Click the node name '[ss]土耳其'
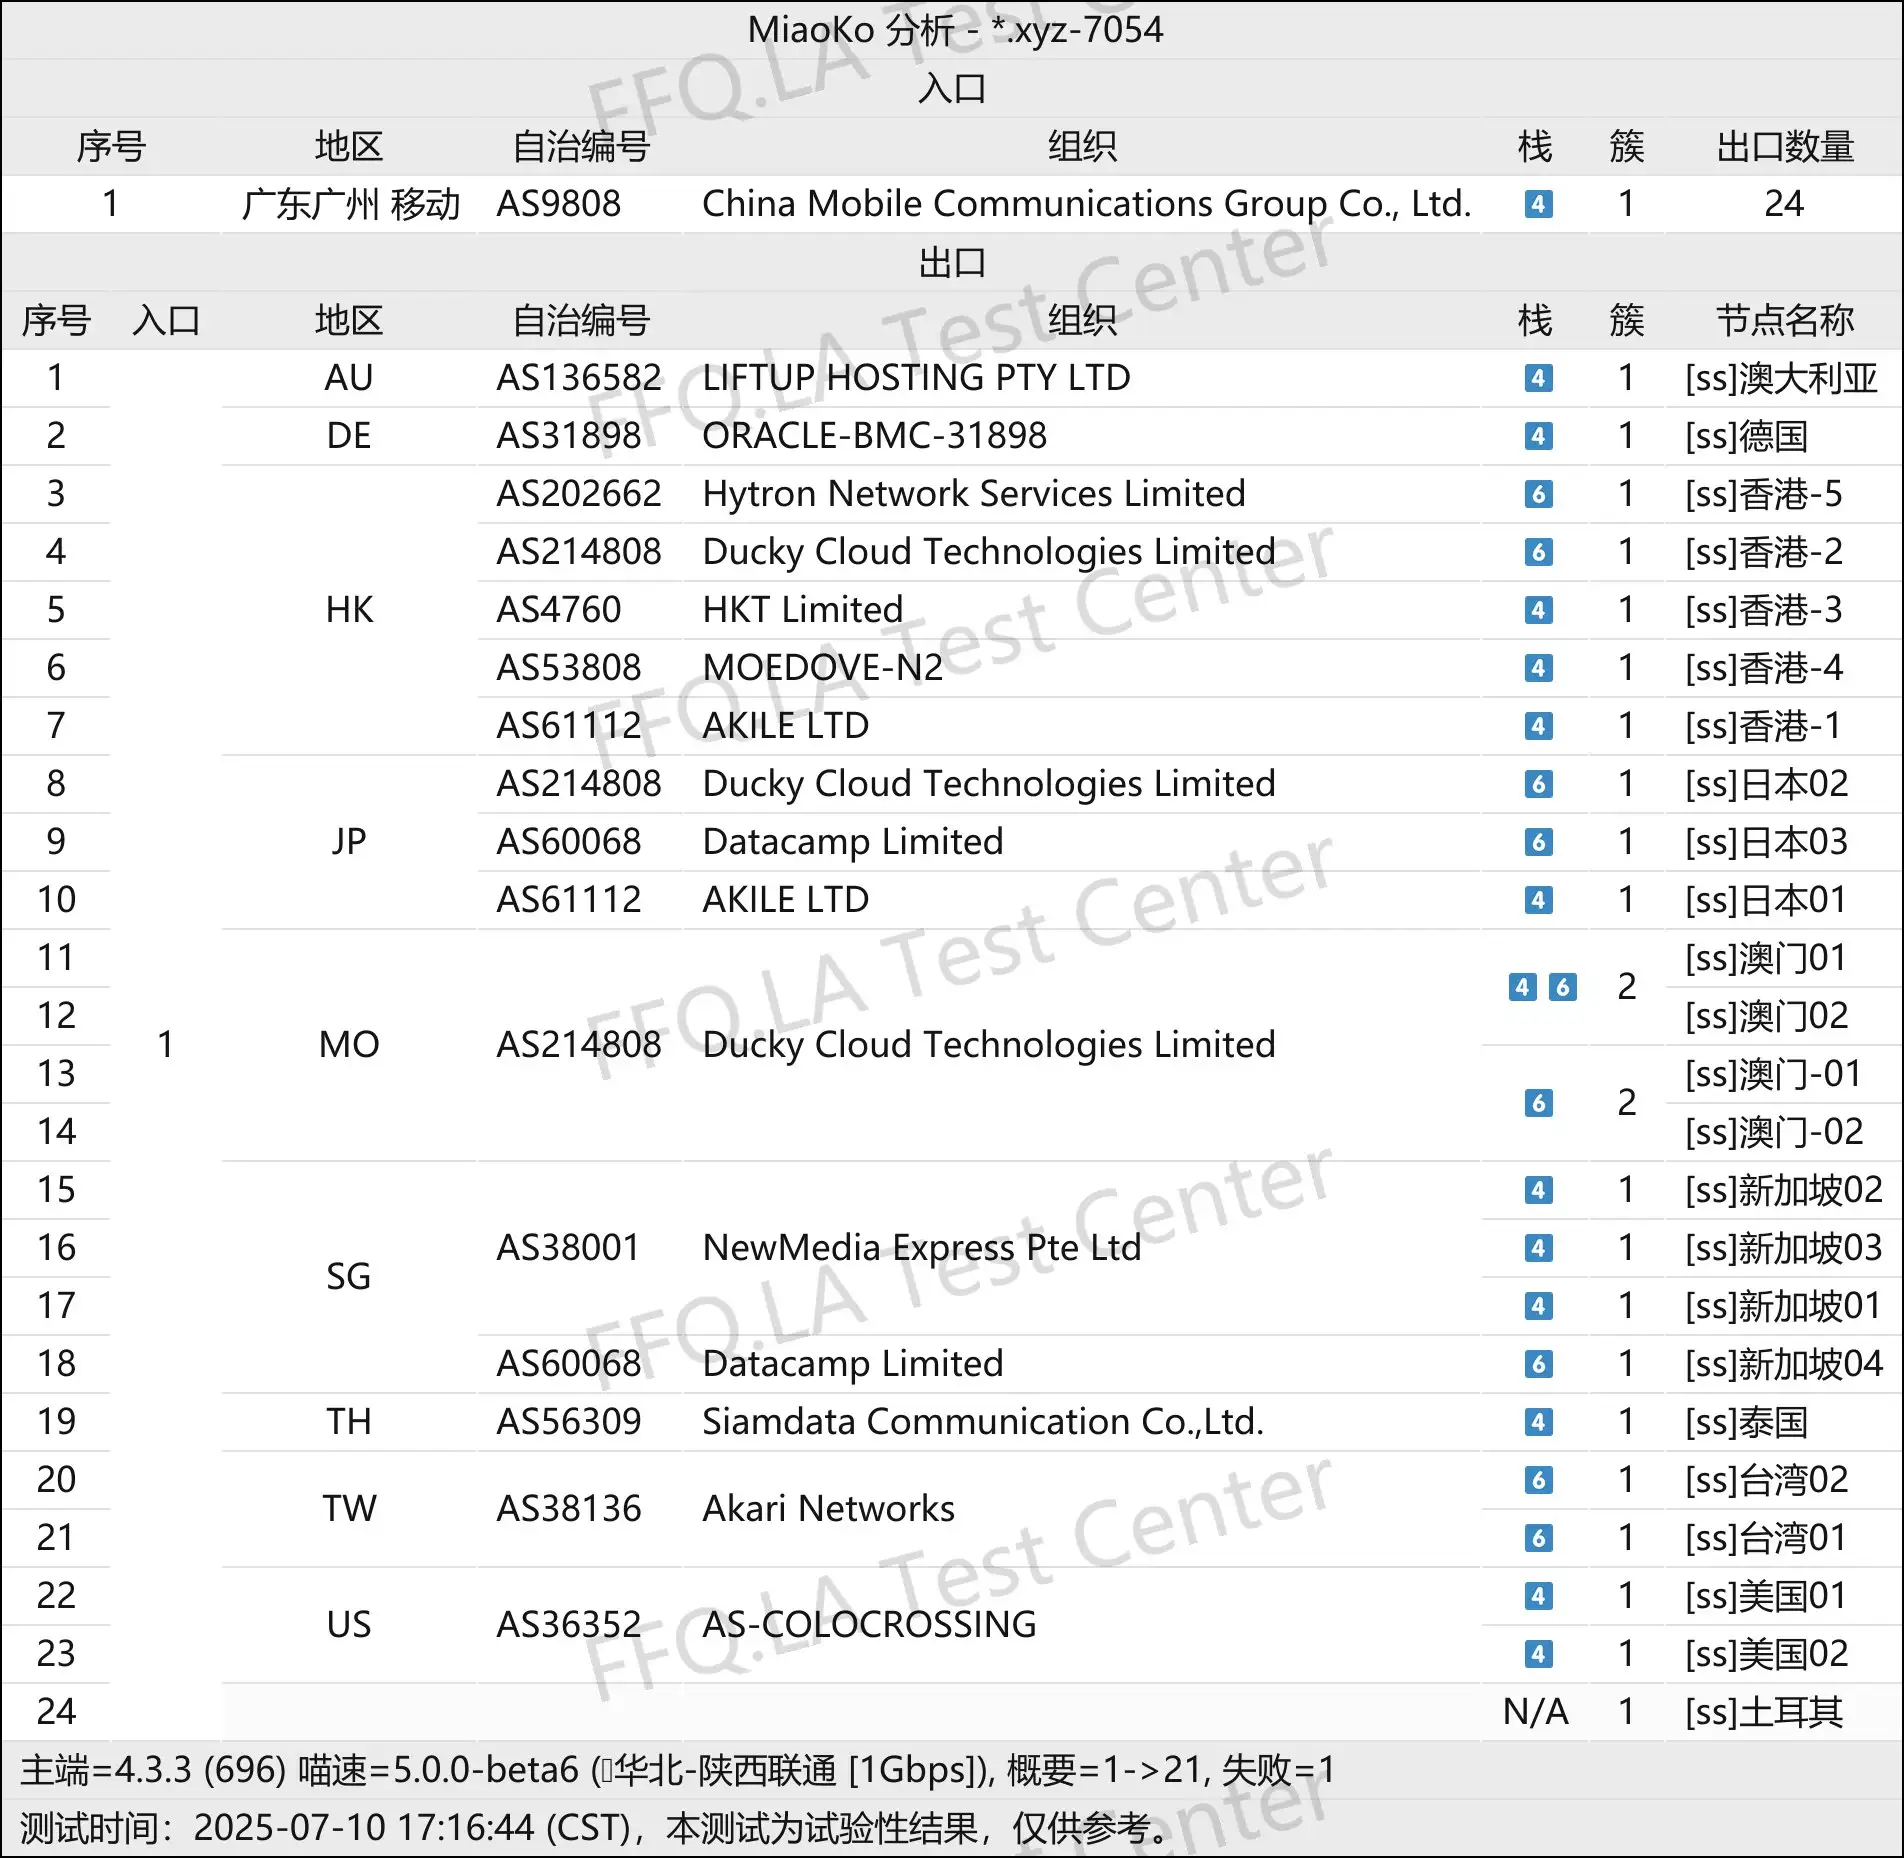Image resolution: width=1904 pixels, height=1858 pixels. [x=1764, y=1712]
